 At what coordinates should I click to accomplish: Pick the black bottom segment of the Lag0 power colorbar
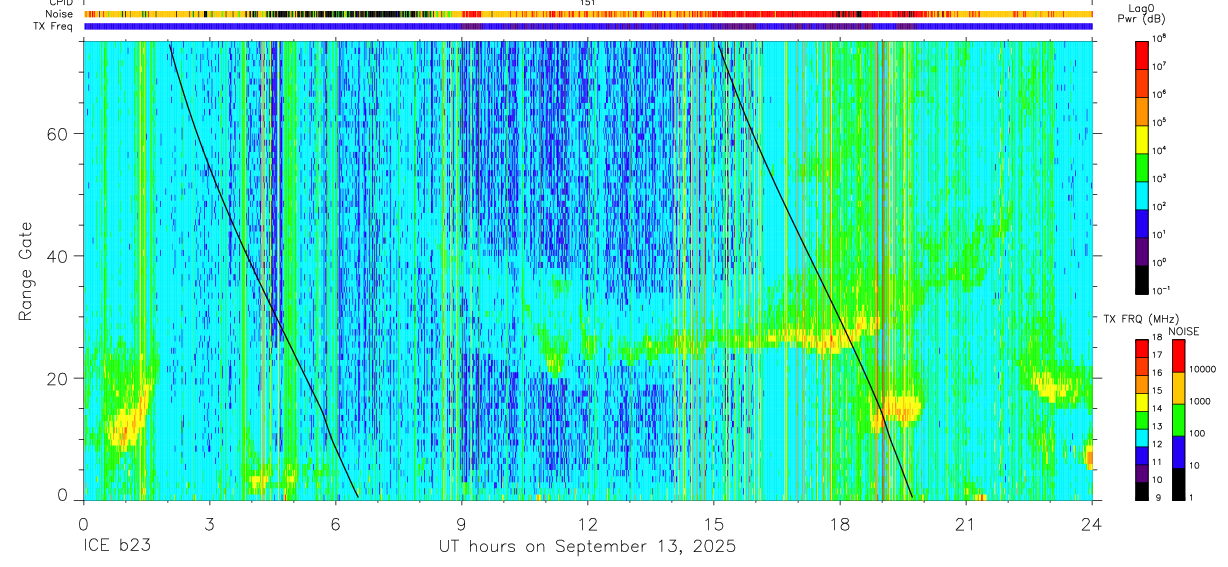click(x=1142, y=278)
